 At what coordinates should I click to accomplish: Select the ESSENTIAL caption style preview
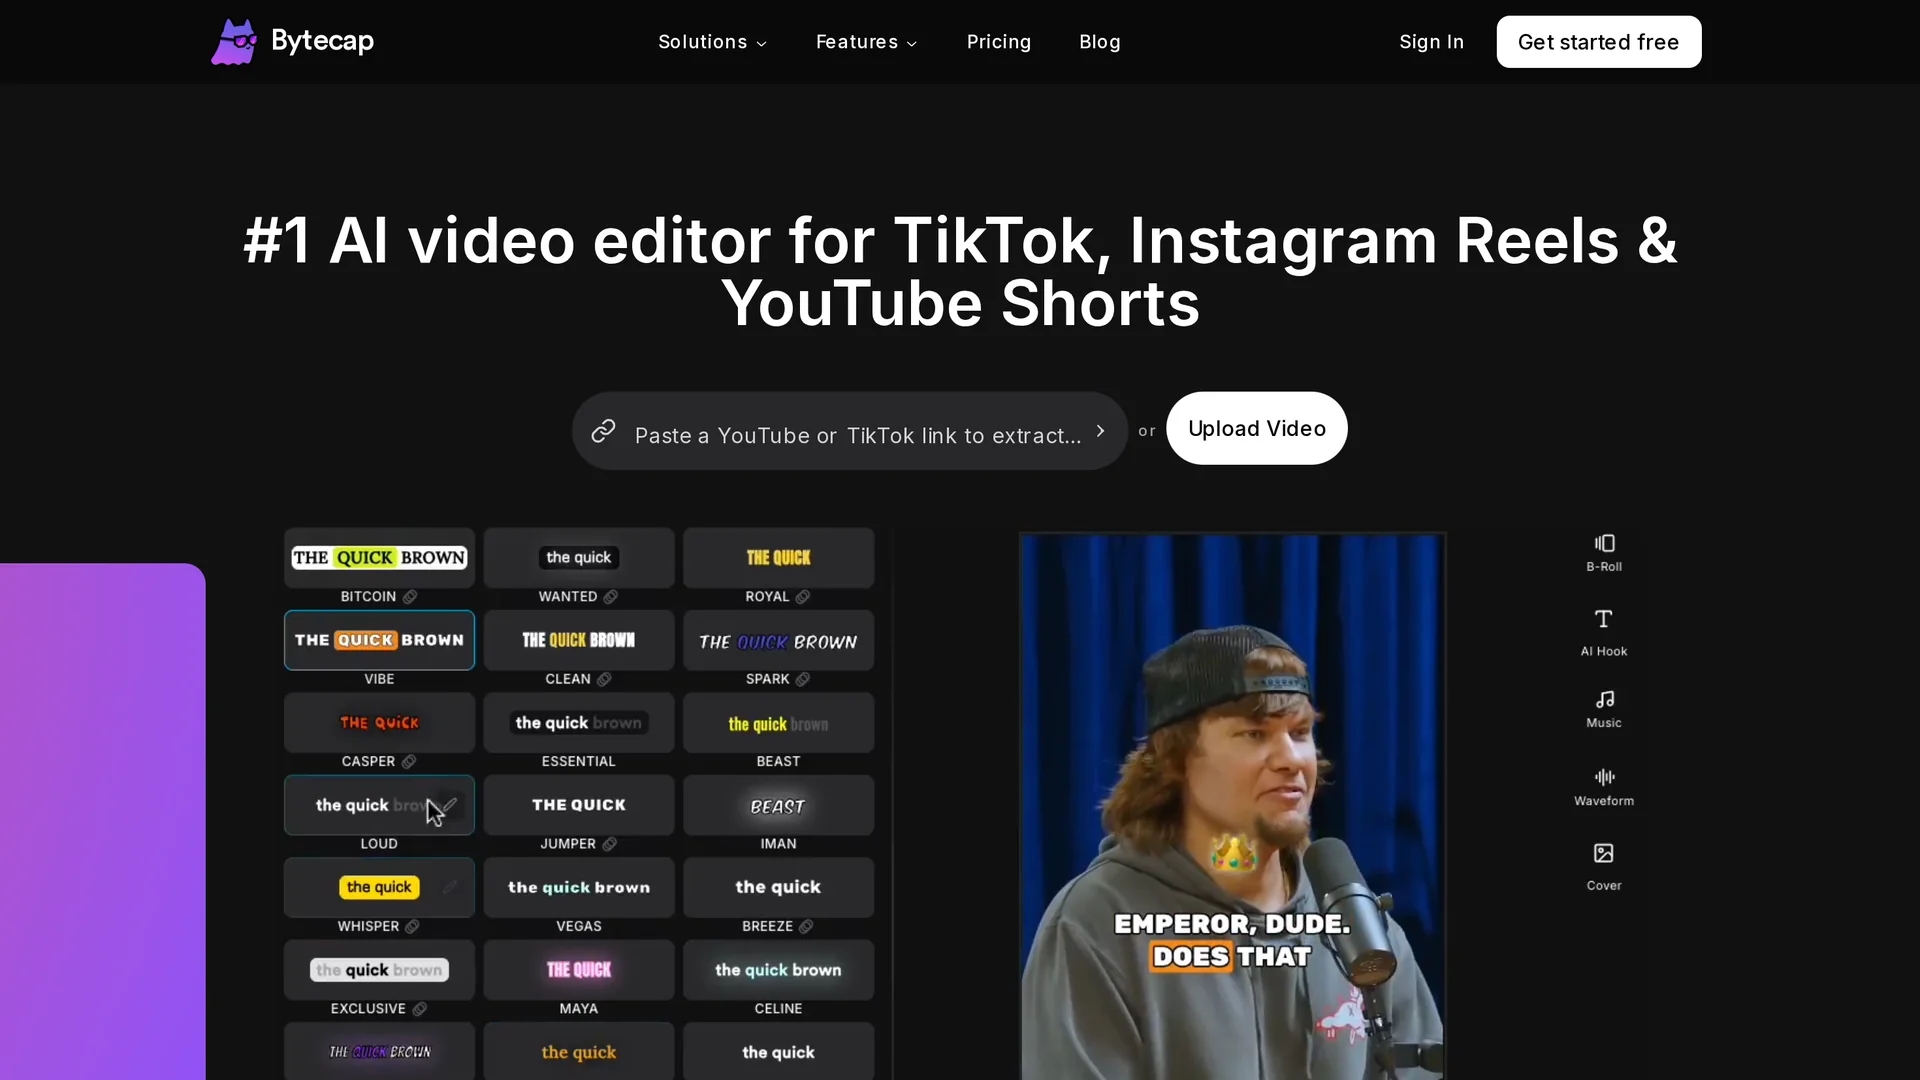578,723
